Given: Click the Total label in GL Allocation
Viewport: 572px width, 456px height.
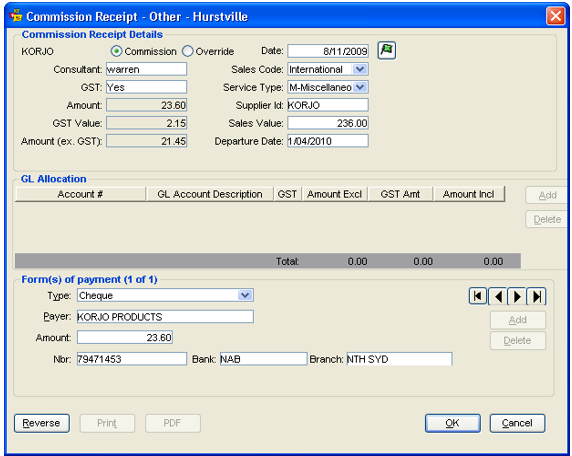Looking at the screenshot, I should (287, 262).
